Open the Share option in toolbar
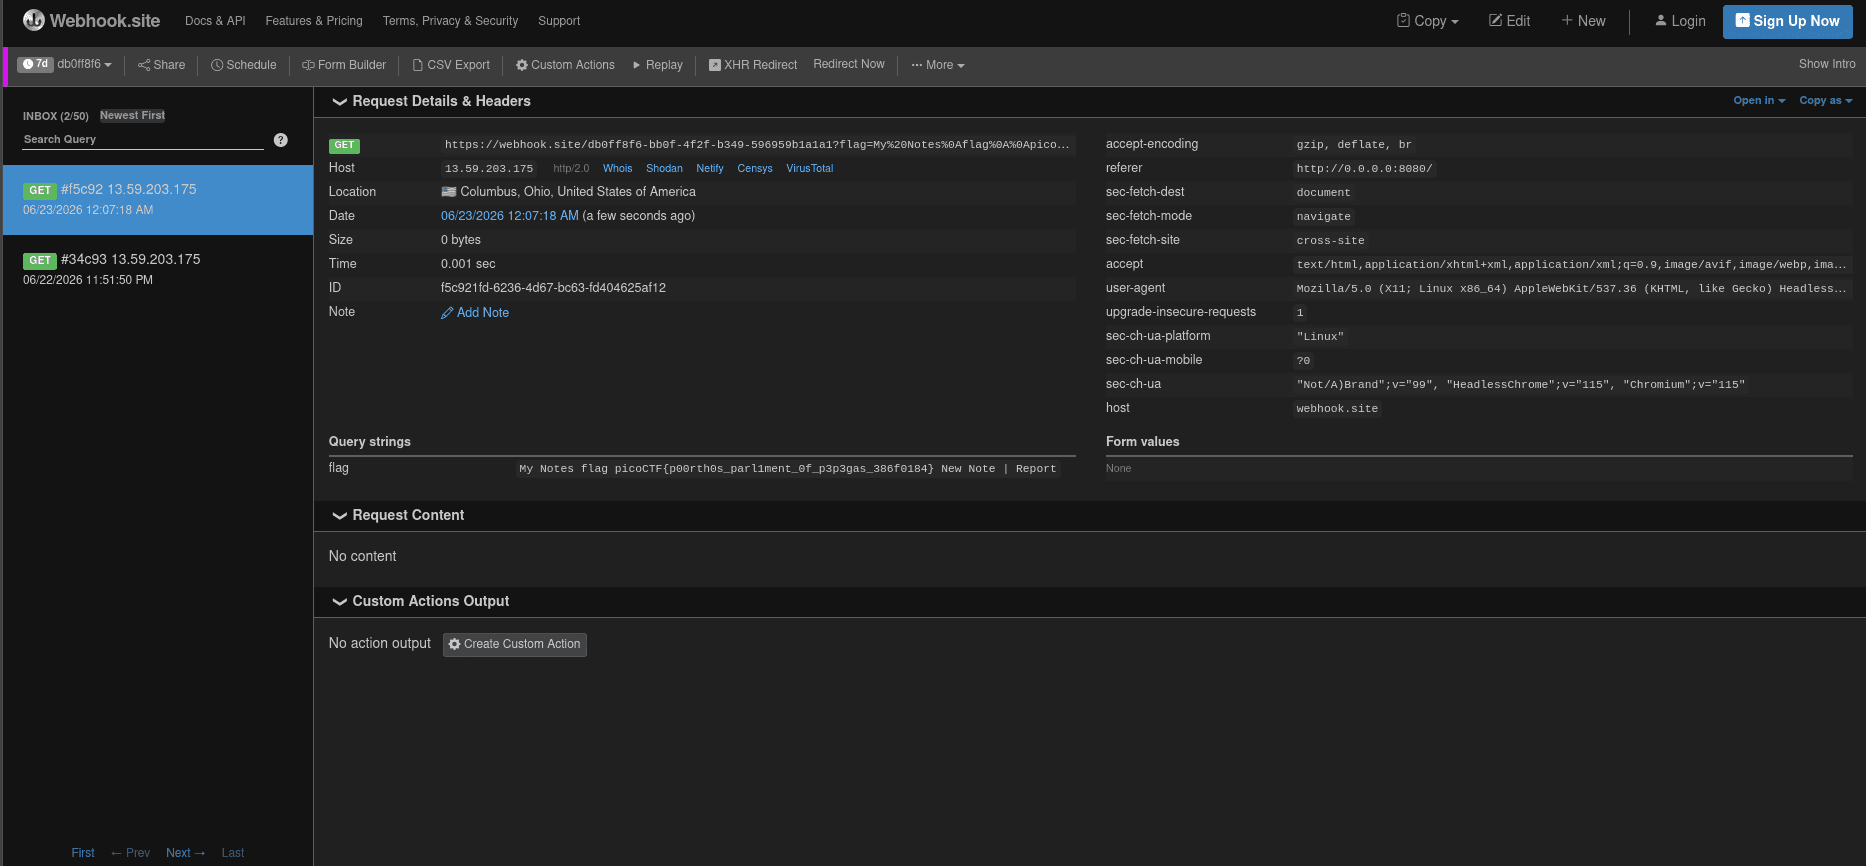 click(162, 65)
